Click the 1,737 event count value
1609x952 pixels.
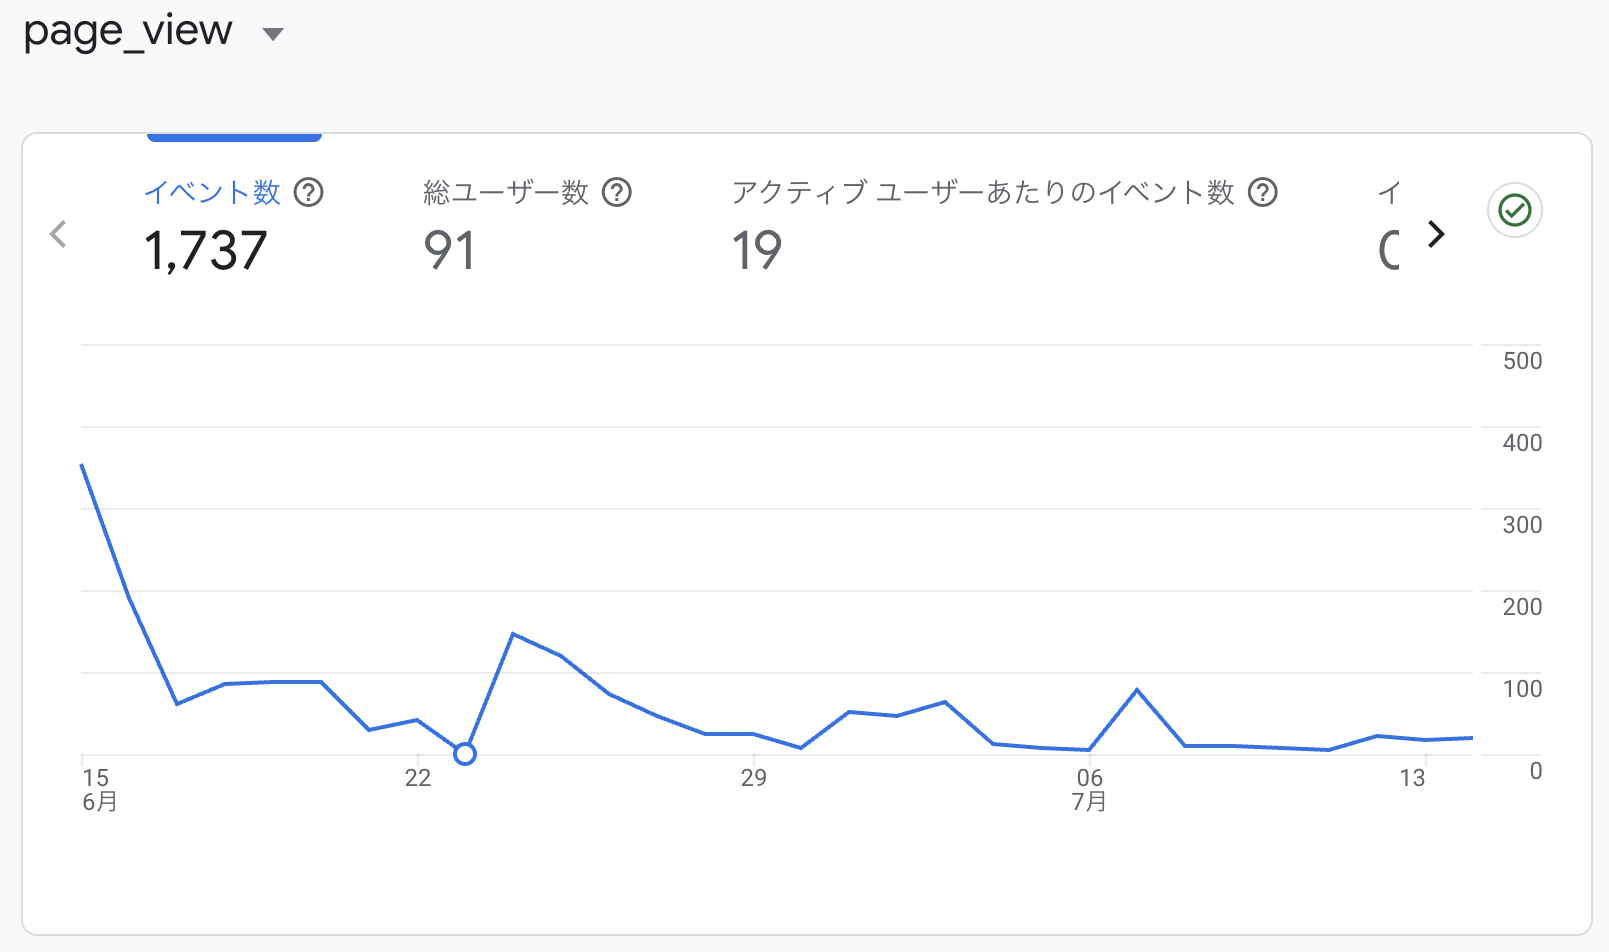click(x=206, y=250)
